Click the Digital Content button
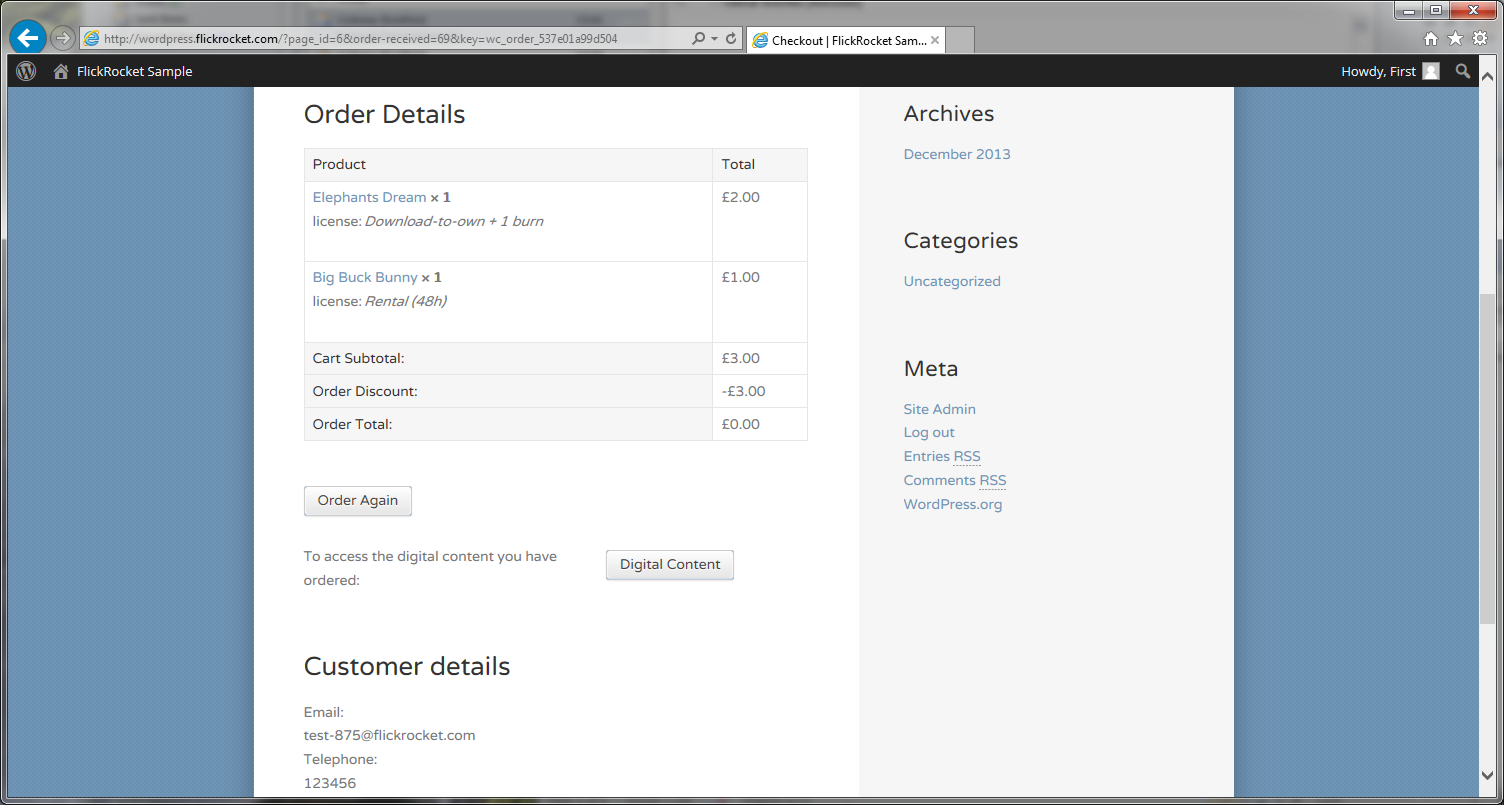The height and width of the screenshot is (805, 1504). [670, 565]
